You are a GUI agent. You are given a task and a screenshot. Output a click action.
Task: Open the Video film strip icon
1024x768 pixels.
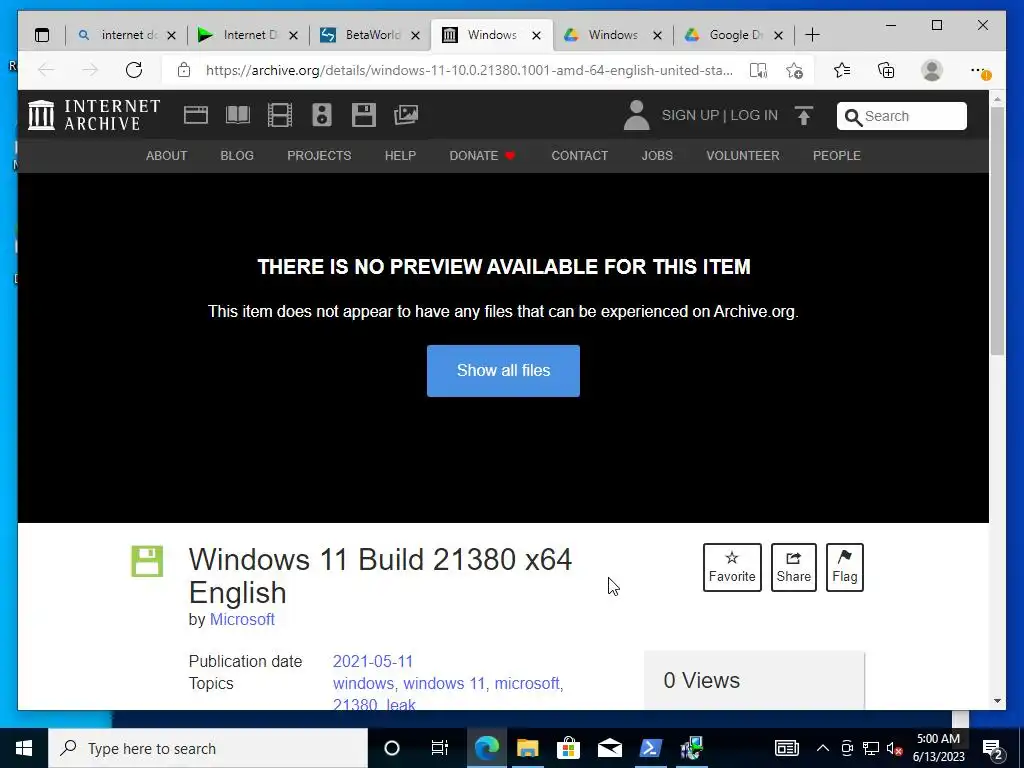point(280,115)
